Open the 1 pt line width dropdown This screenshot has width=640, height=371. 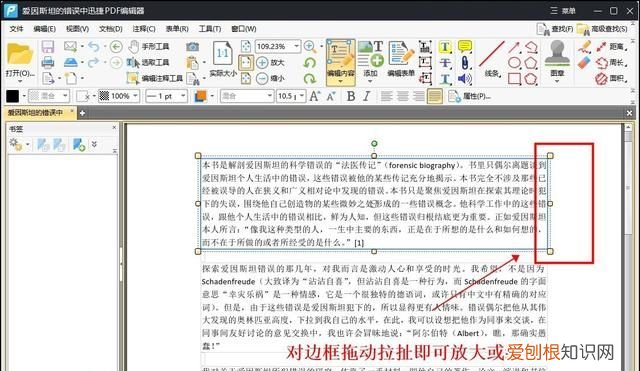(x=183, y=96)
